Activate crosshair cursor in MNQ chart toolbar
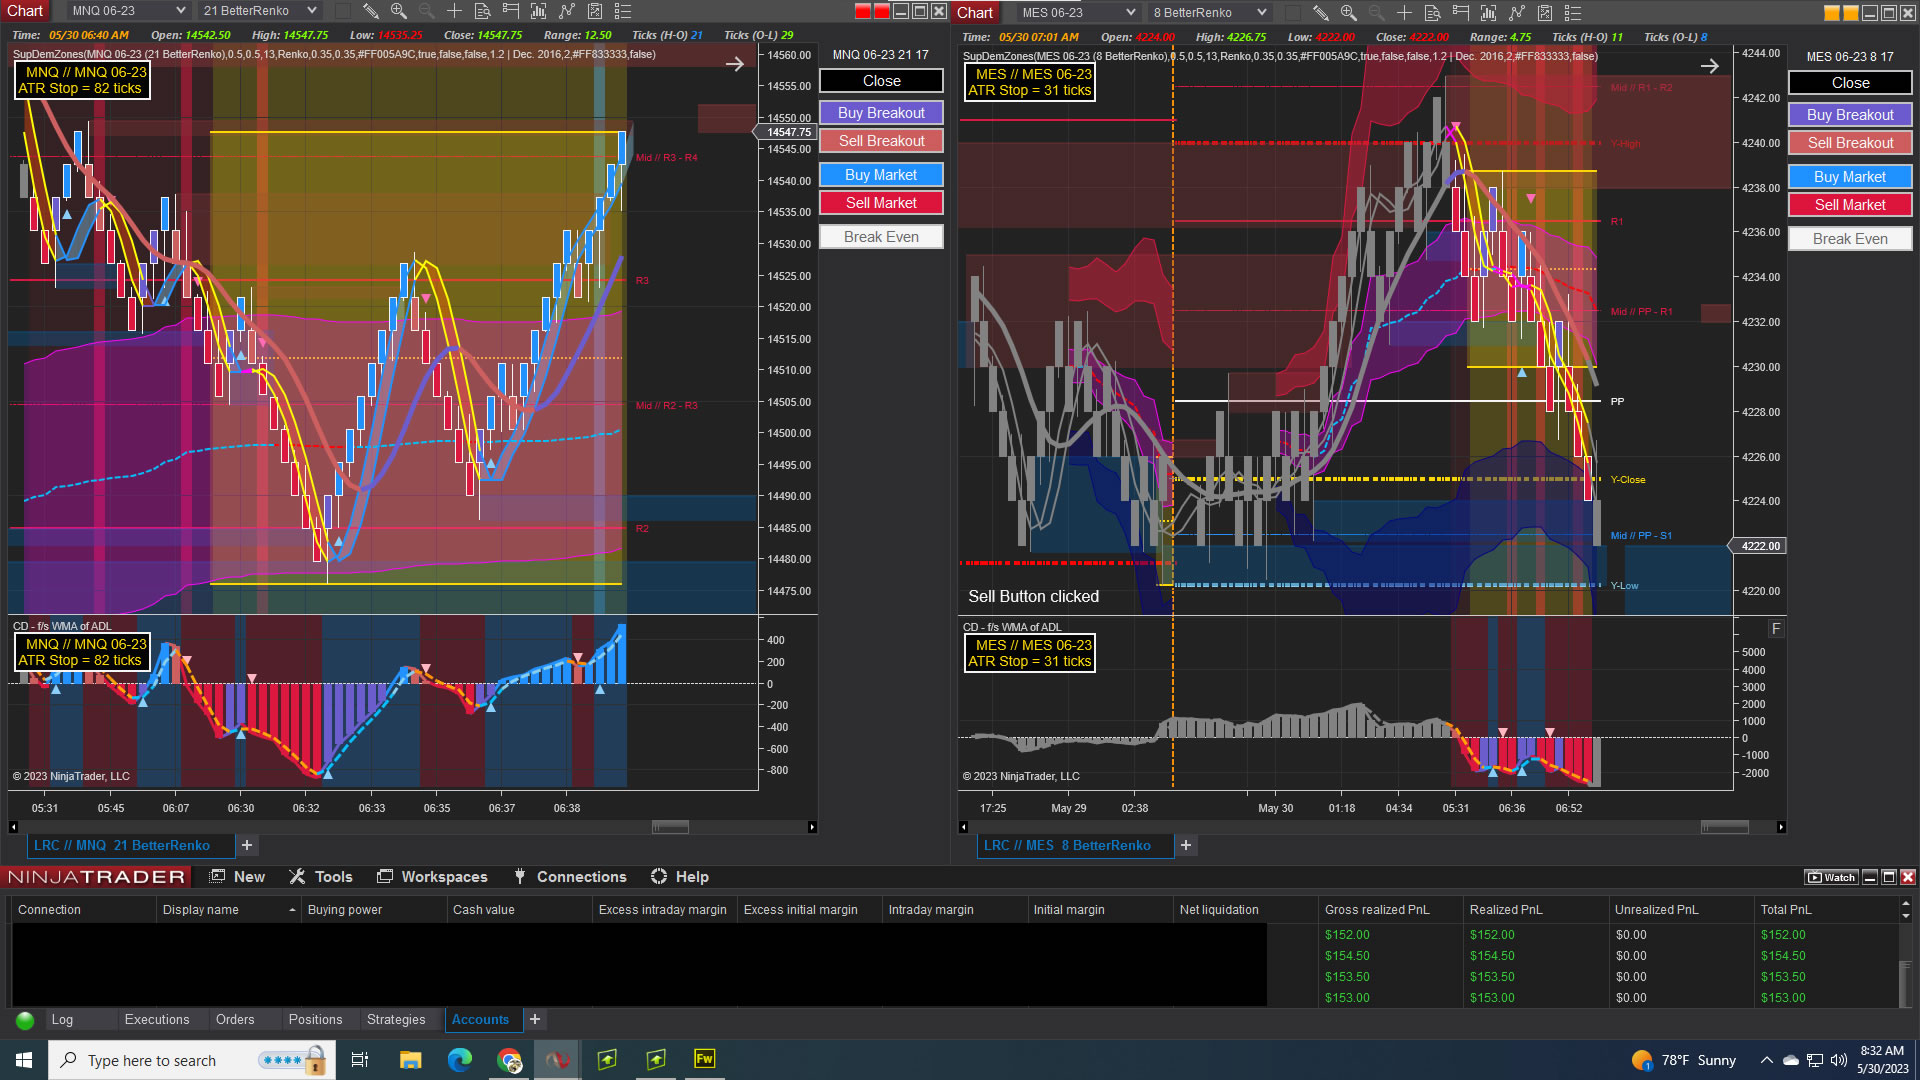This screenshot has width=1920, height=1080. click(454, 11)
